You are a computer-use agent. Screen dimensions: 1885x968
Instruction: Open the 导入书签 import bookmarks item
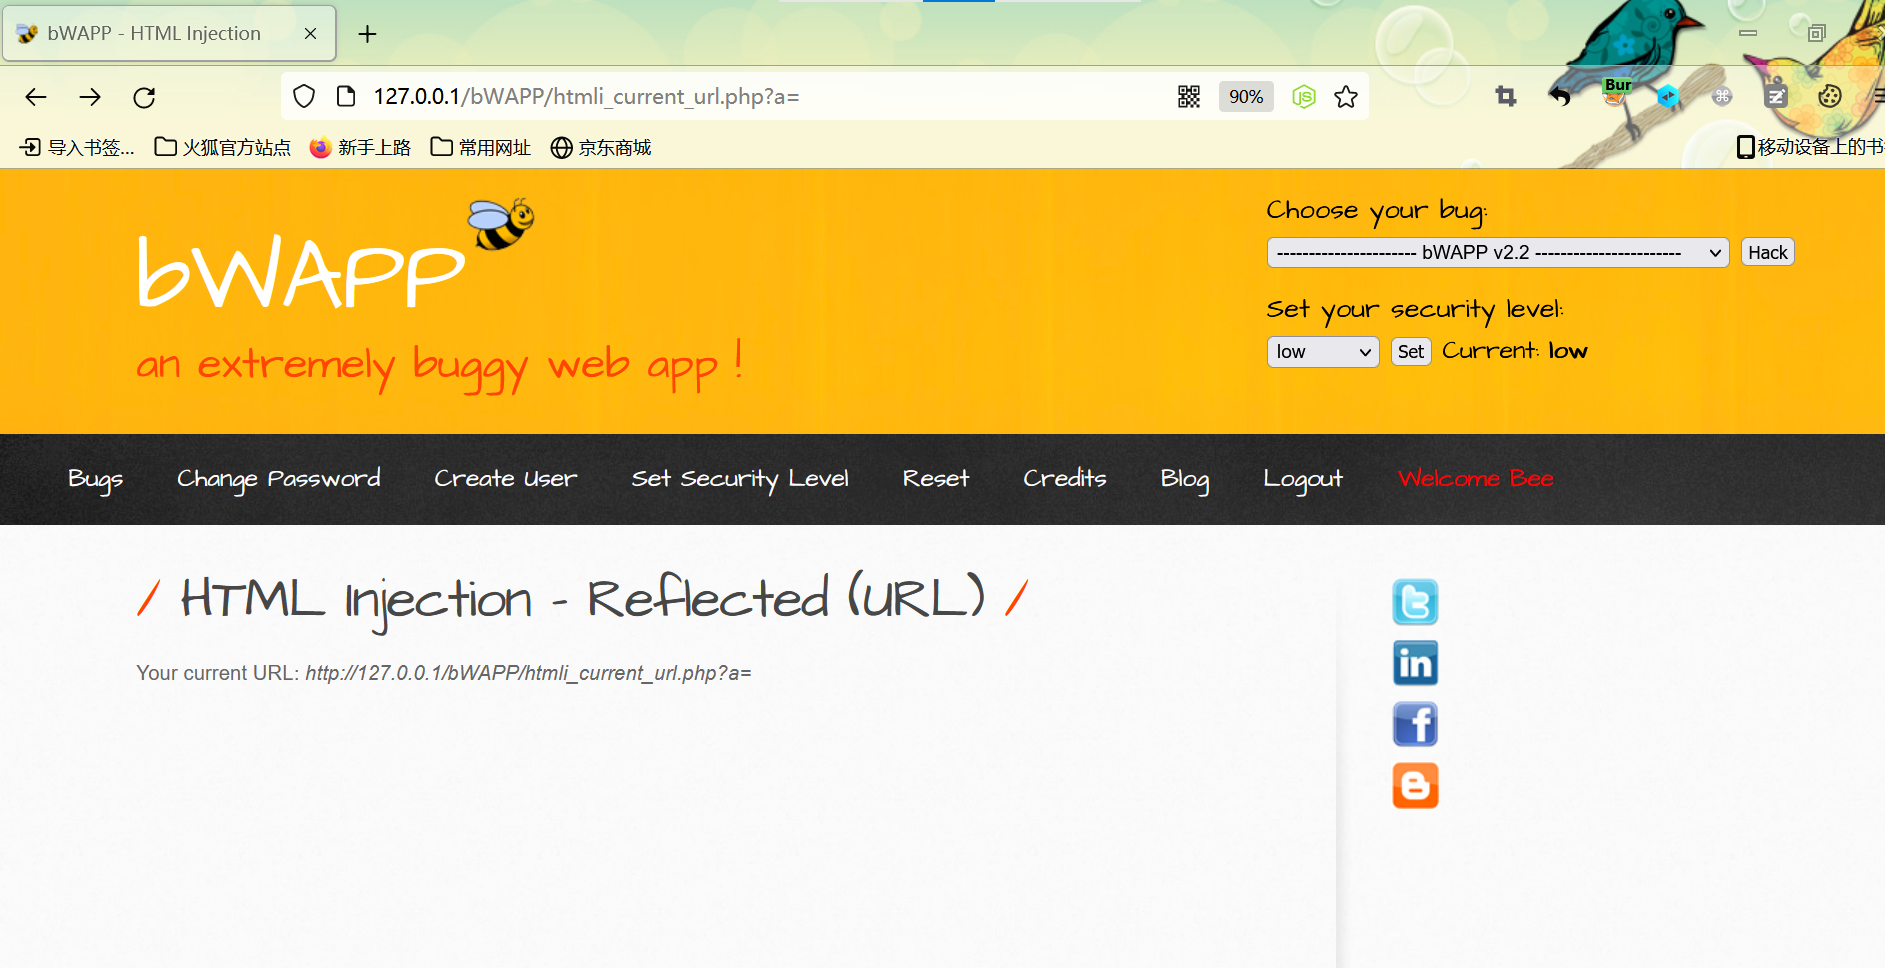[77, 147]
